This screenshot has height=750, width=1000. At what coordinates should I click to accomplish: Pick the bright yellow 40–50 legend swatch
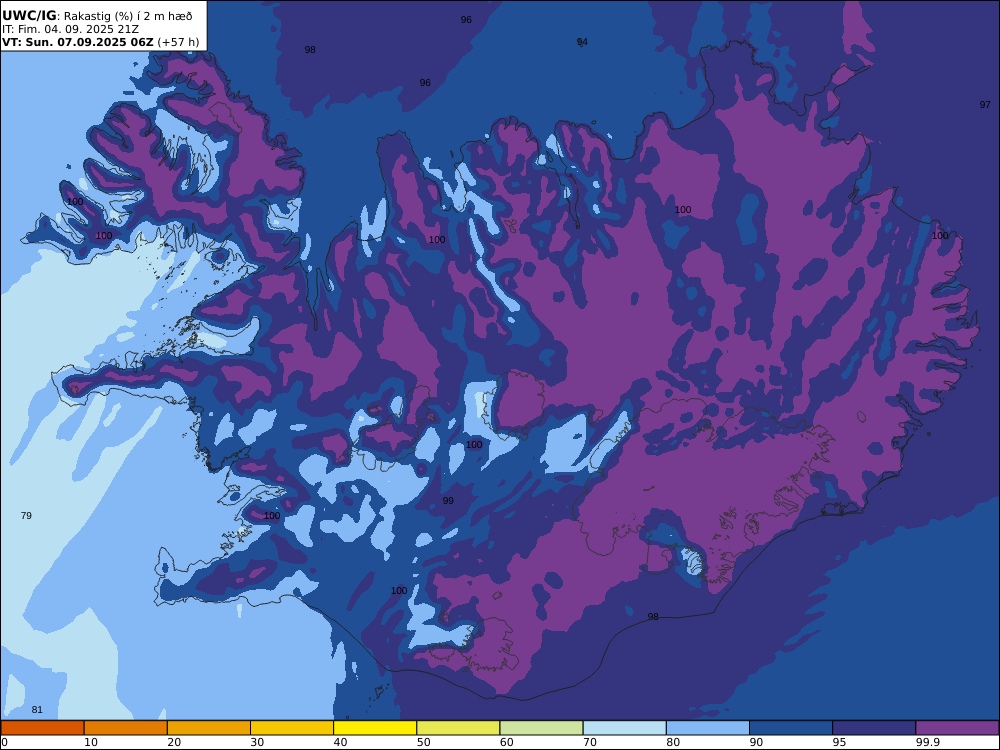[375, 728]
